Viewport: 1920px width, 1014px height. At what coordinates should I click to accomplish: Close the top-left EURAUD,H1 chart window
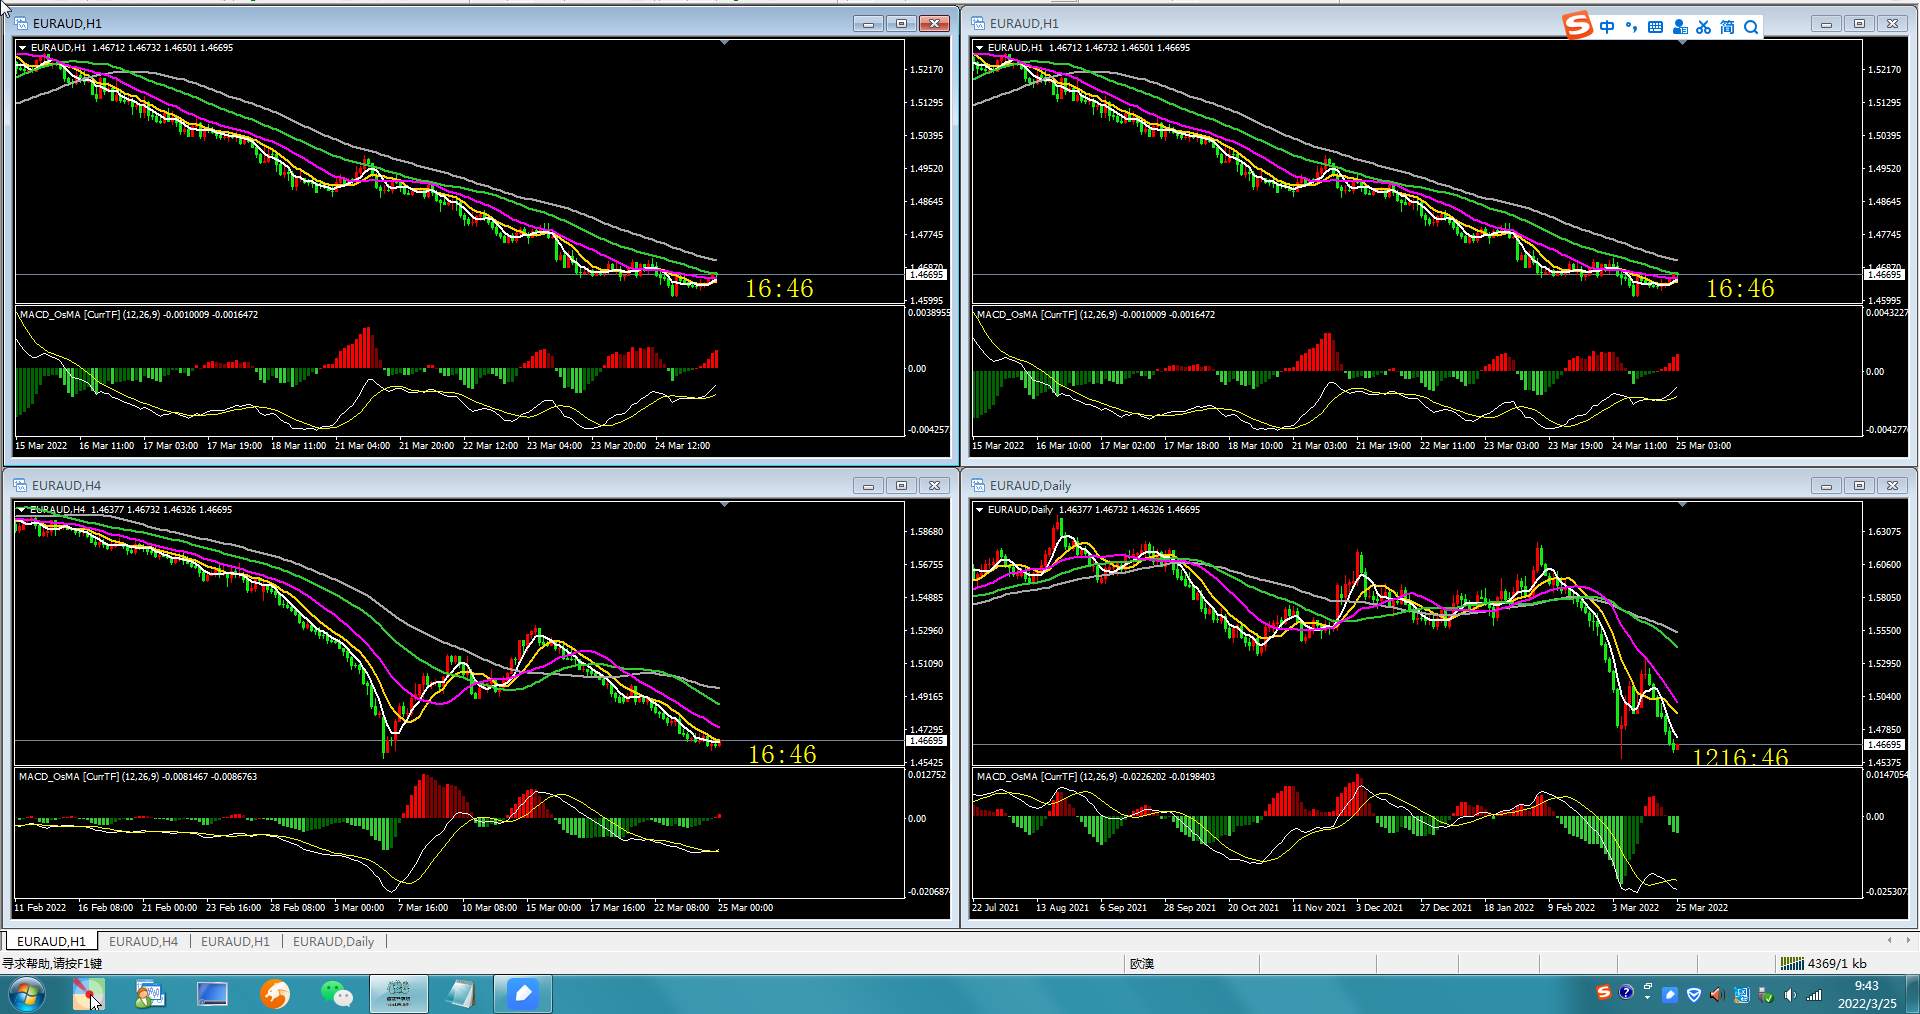(x=934, y=23)
